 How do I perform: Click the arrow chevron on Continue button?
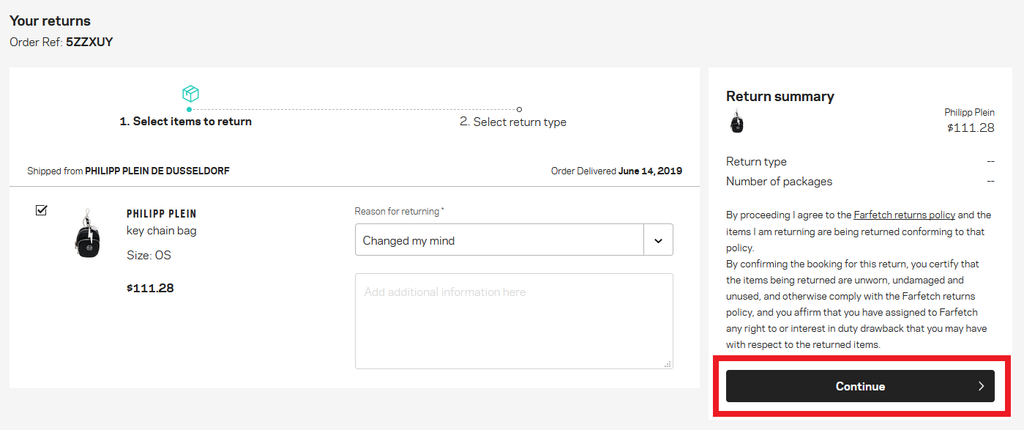pyautogui.click(x=980, y=386)
